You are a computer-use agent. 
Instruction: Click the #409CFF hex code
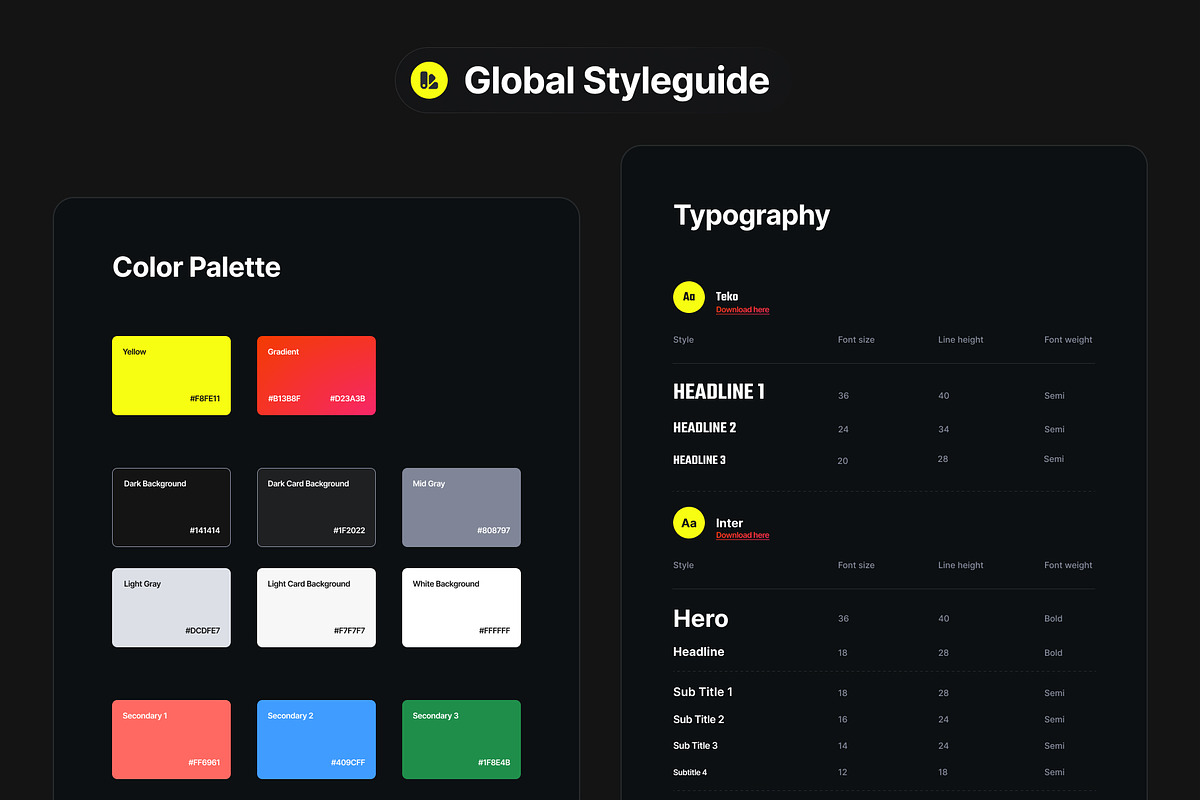348,763
